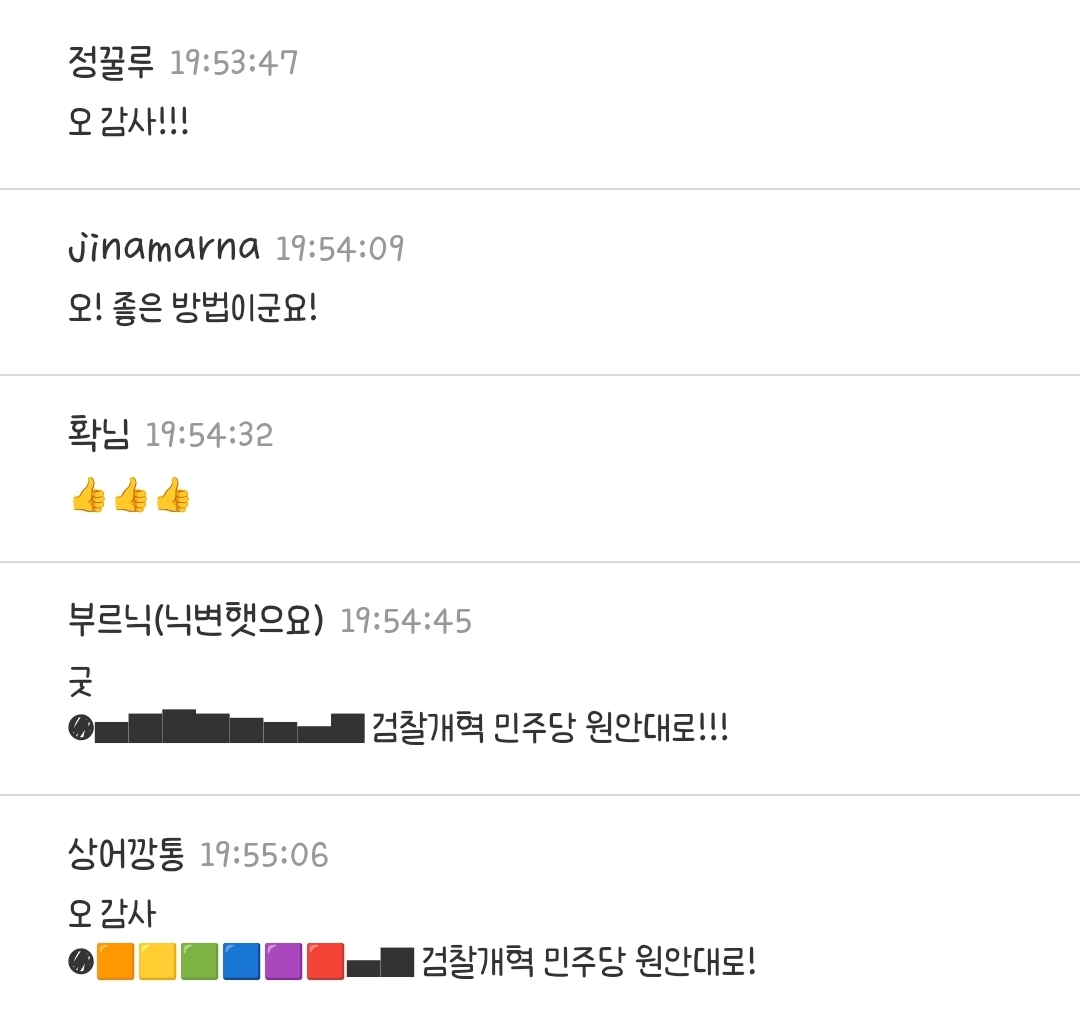Click the comment text 오! 좋은 방법이군요!
This screenshot has height=1026, width=1080.
coord(193,308)
